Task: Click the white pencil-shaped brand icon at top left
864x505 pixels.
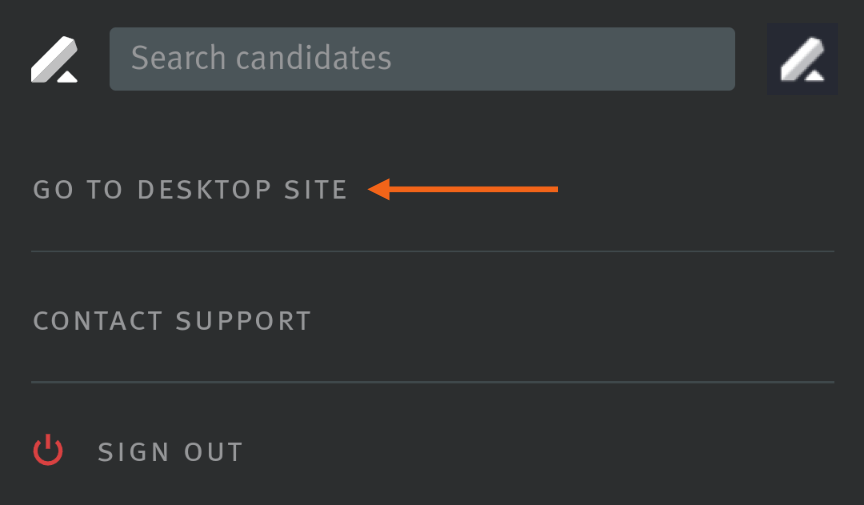Action: pyautogui.click(x=54, y=60)
